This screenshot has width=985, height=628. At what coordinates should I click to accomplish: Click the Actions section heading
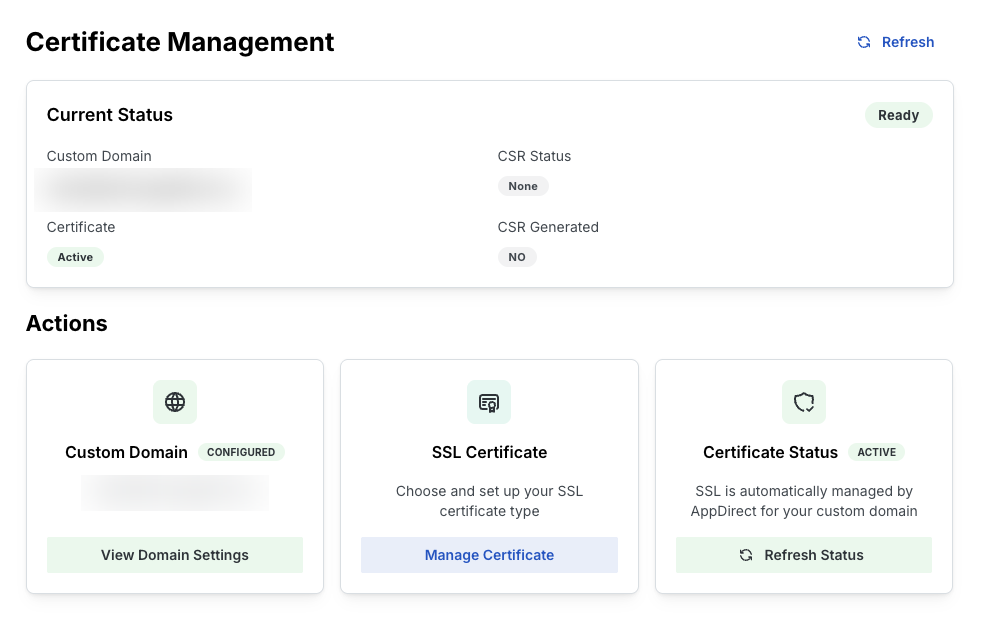pos(67,323)
